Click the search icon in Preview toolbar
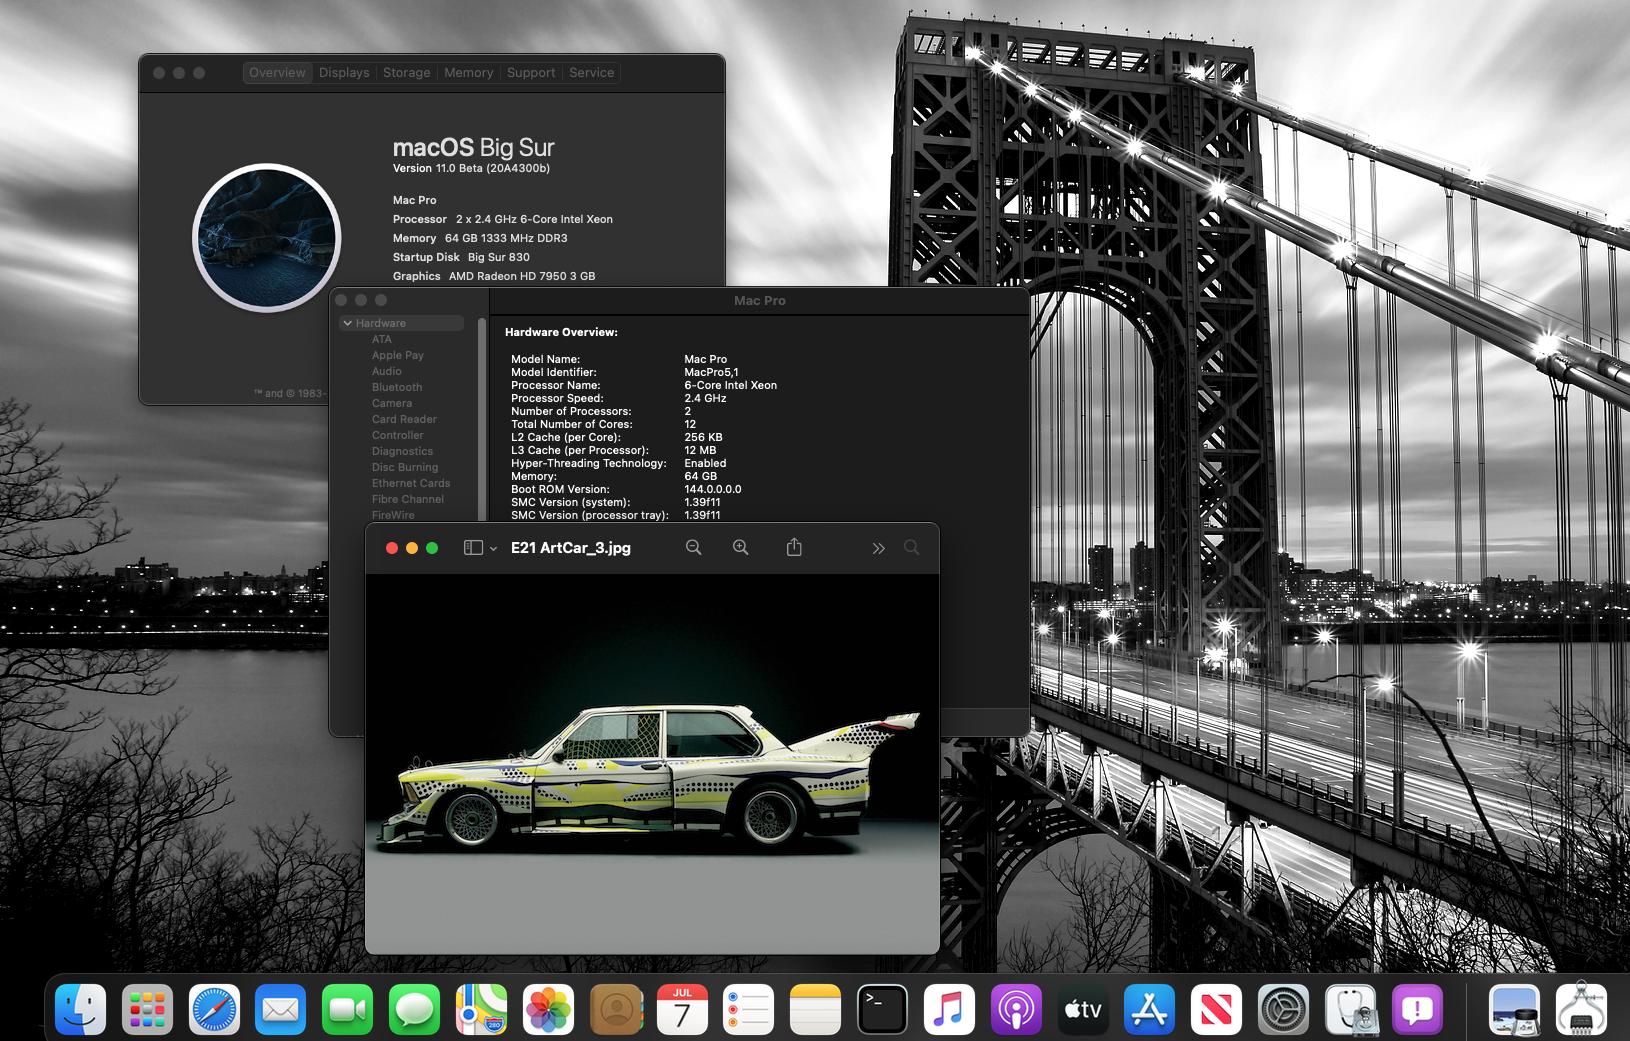This screenshot has height=1041, width=1630. tap(911, 548)
